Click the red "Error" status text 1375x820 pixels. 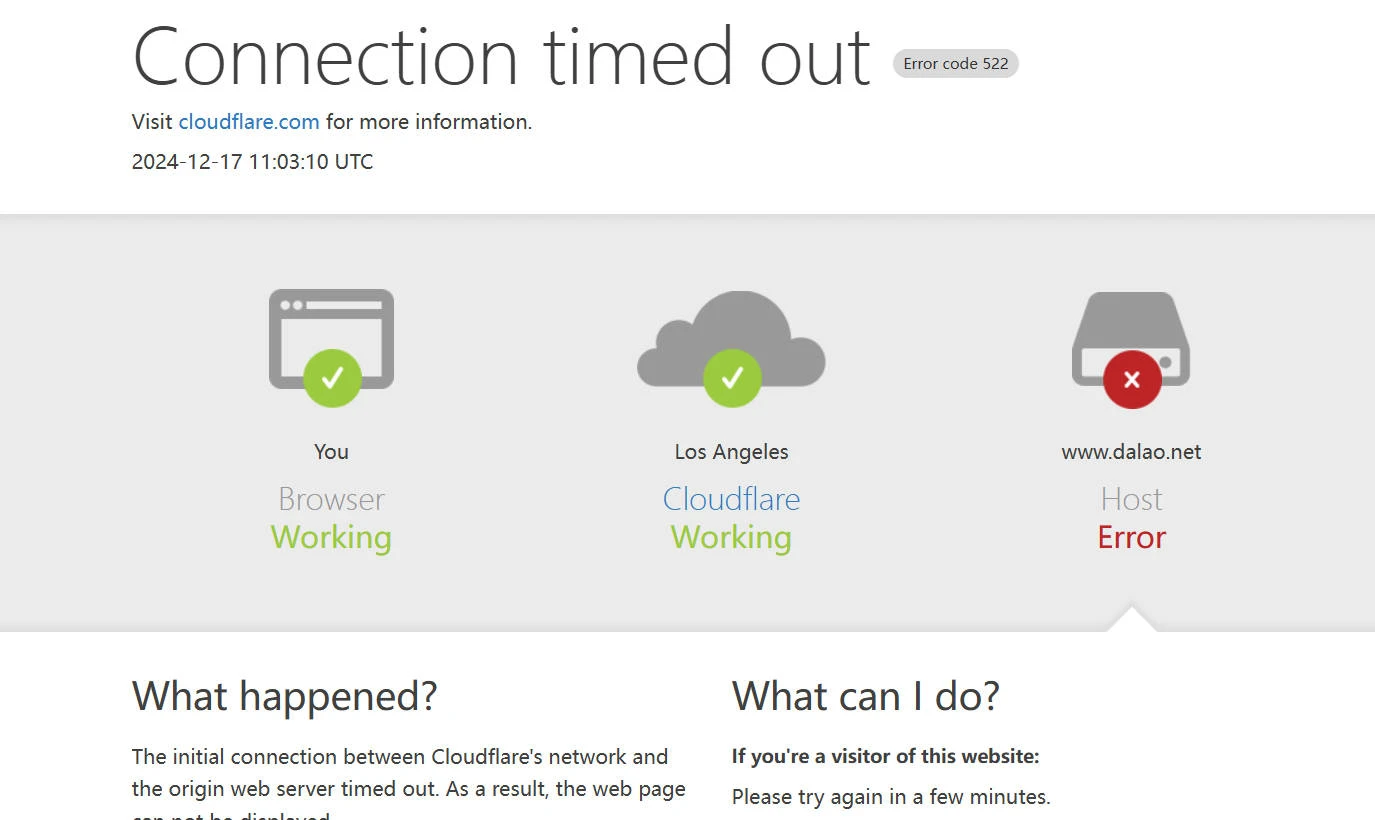tap(1131, 538)
